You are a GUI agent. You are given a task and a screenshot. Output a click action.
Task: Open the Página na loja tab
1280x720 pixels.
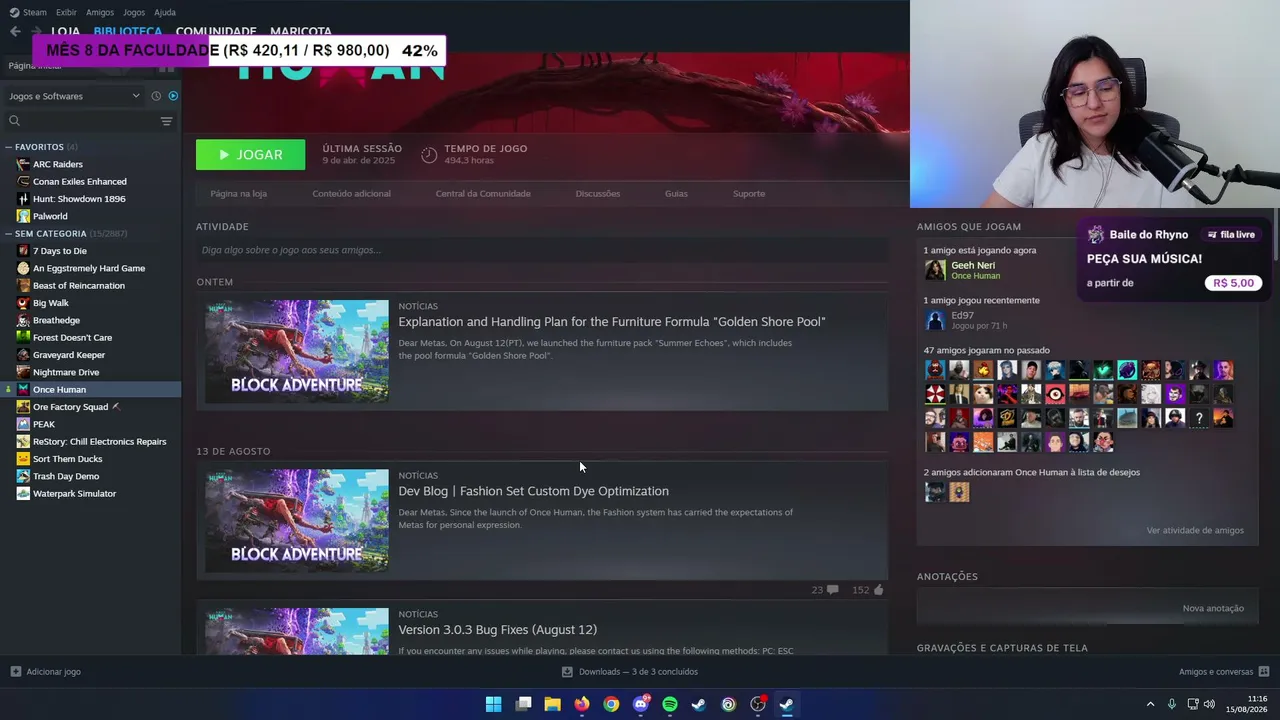click(238, 194)
